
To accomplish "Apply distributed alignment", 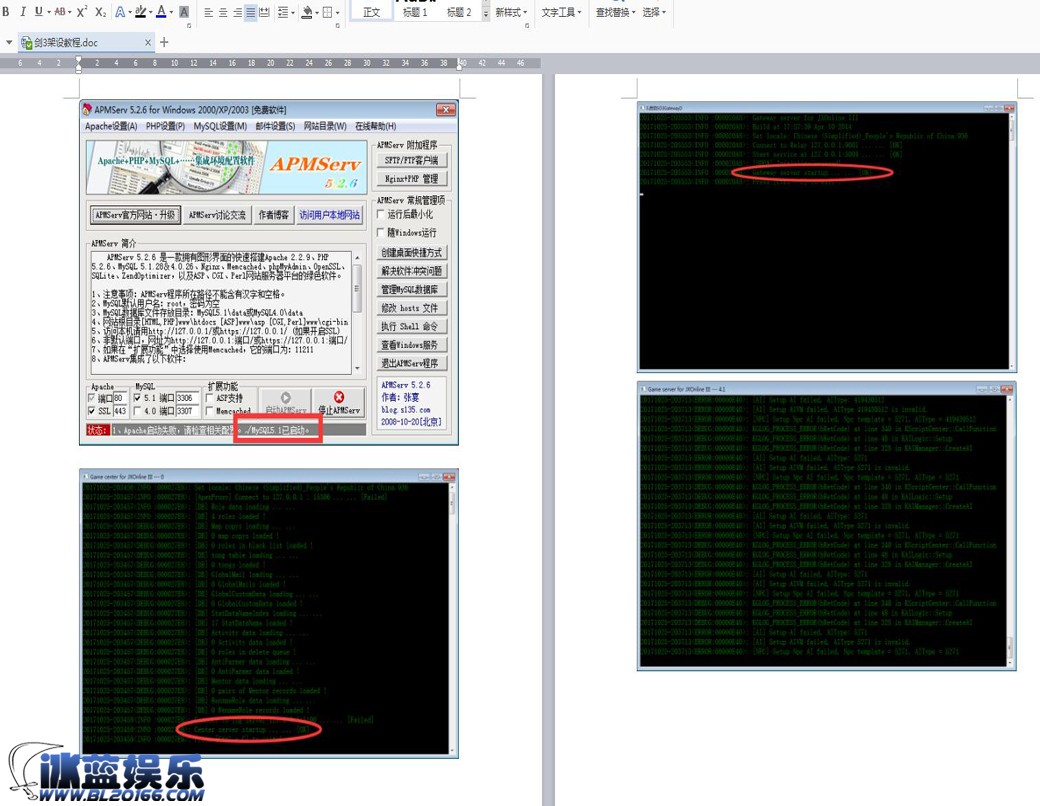I will point(265,13).
